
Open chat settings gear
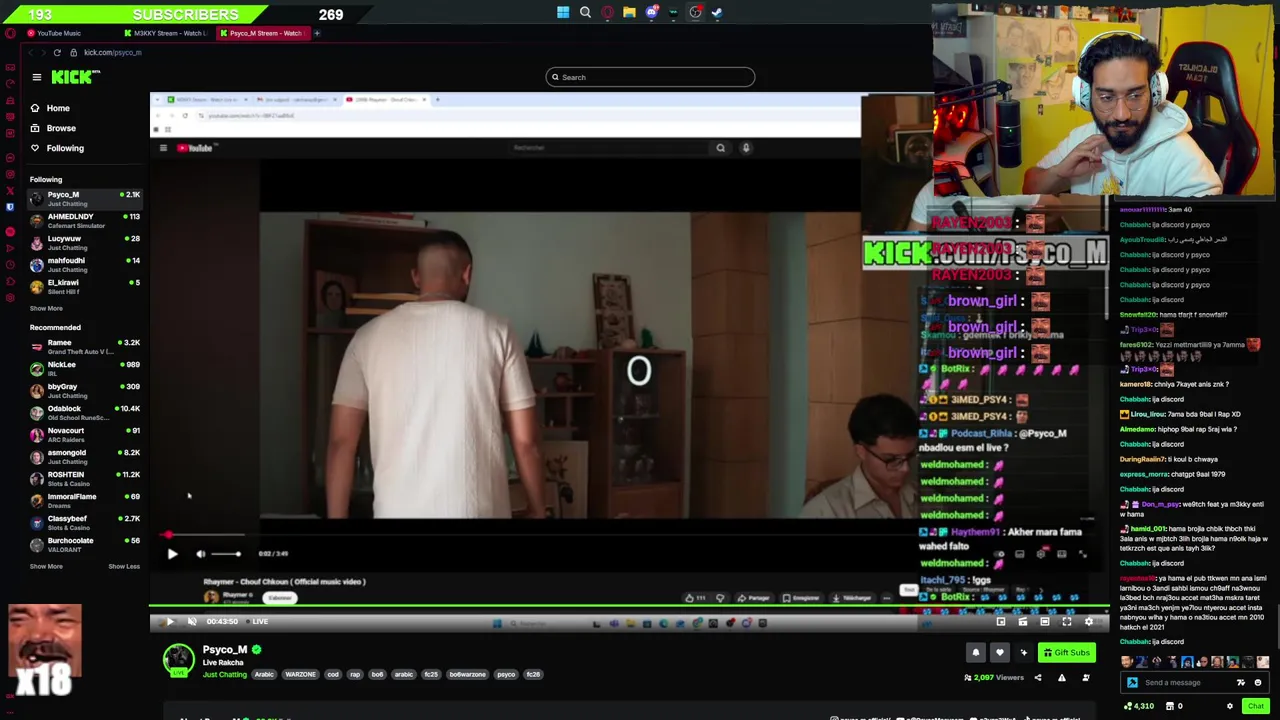click(x=1230, y=706)
